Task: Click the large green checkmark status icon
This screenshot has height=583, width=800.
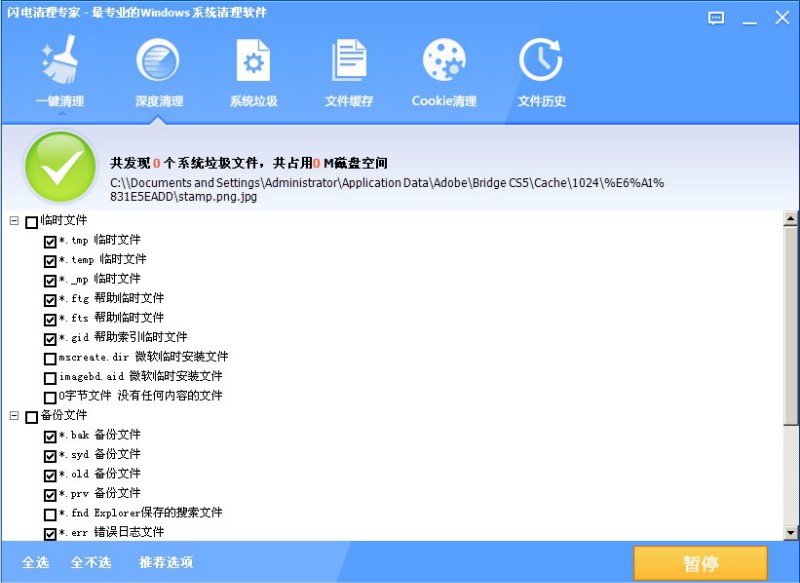Action: (60, 170)
